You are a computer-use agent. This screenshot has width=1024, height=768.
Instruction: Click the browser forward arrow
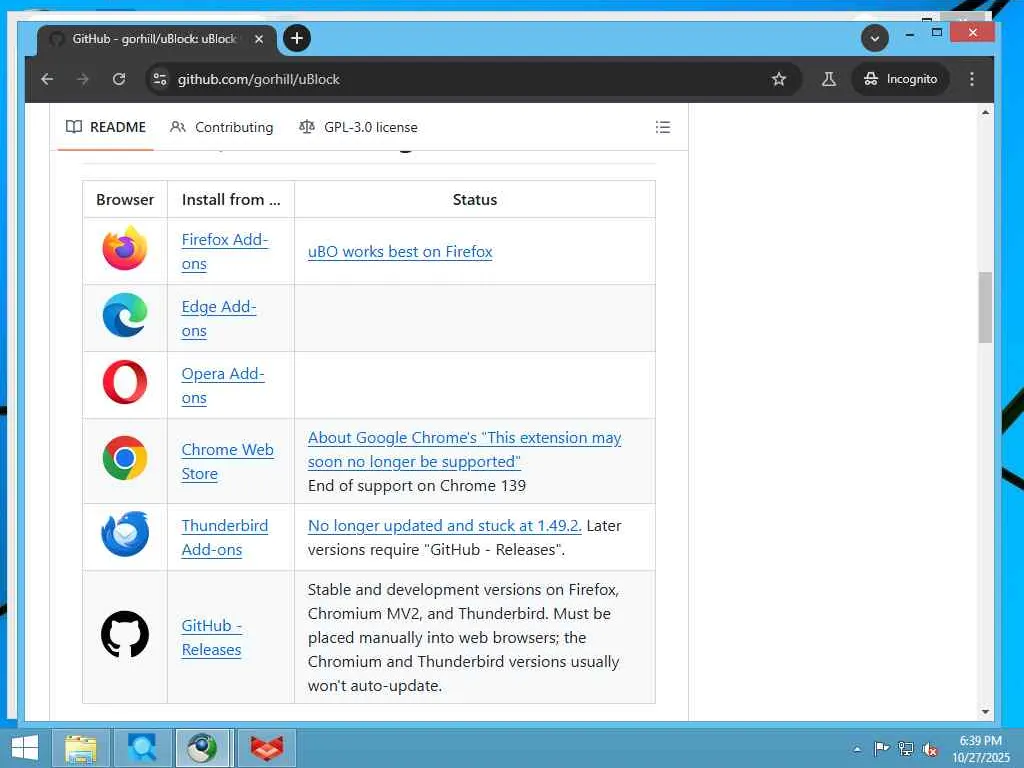[x=82, y=79]
